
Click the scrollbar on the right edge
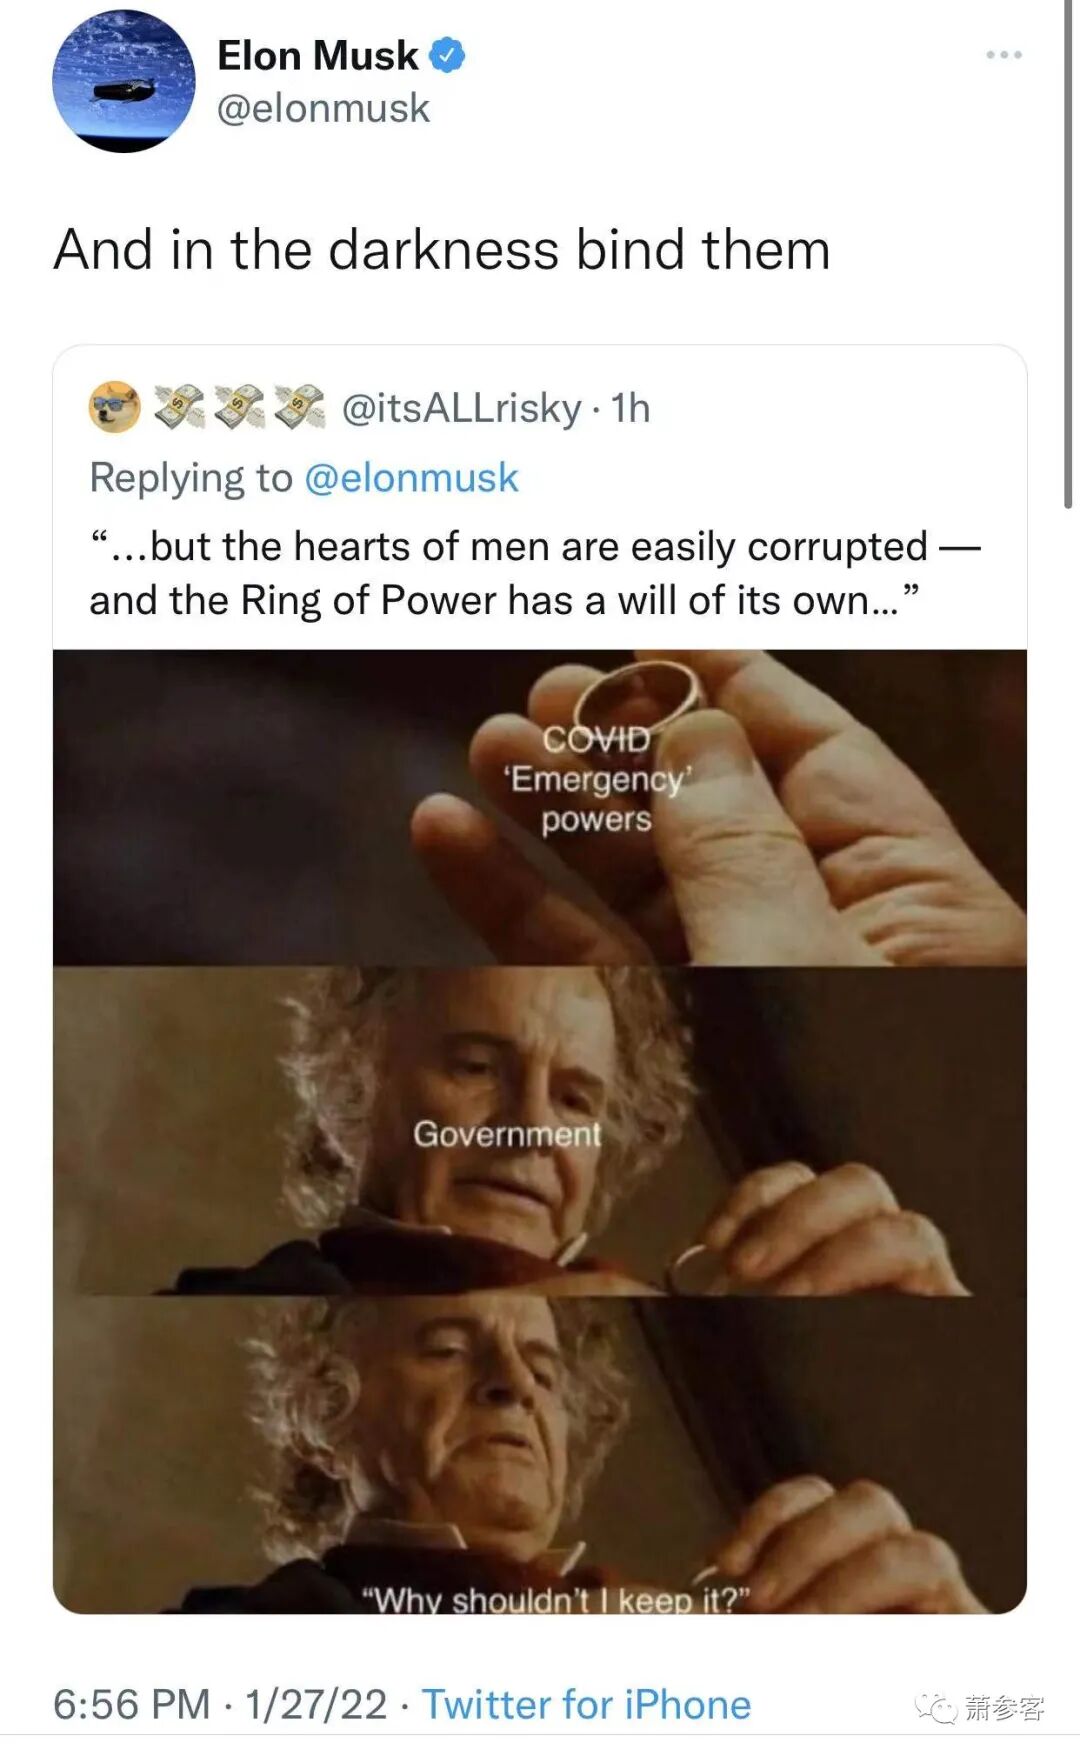pyautogui.click(x=1069, y=255)
